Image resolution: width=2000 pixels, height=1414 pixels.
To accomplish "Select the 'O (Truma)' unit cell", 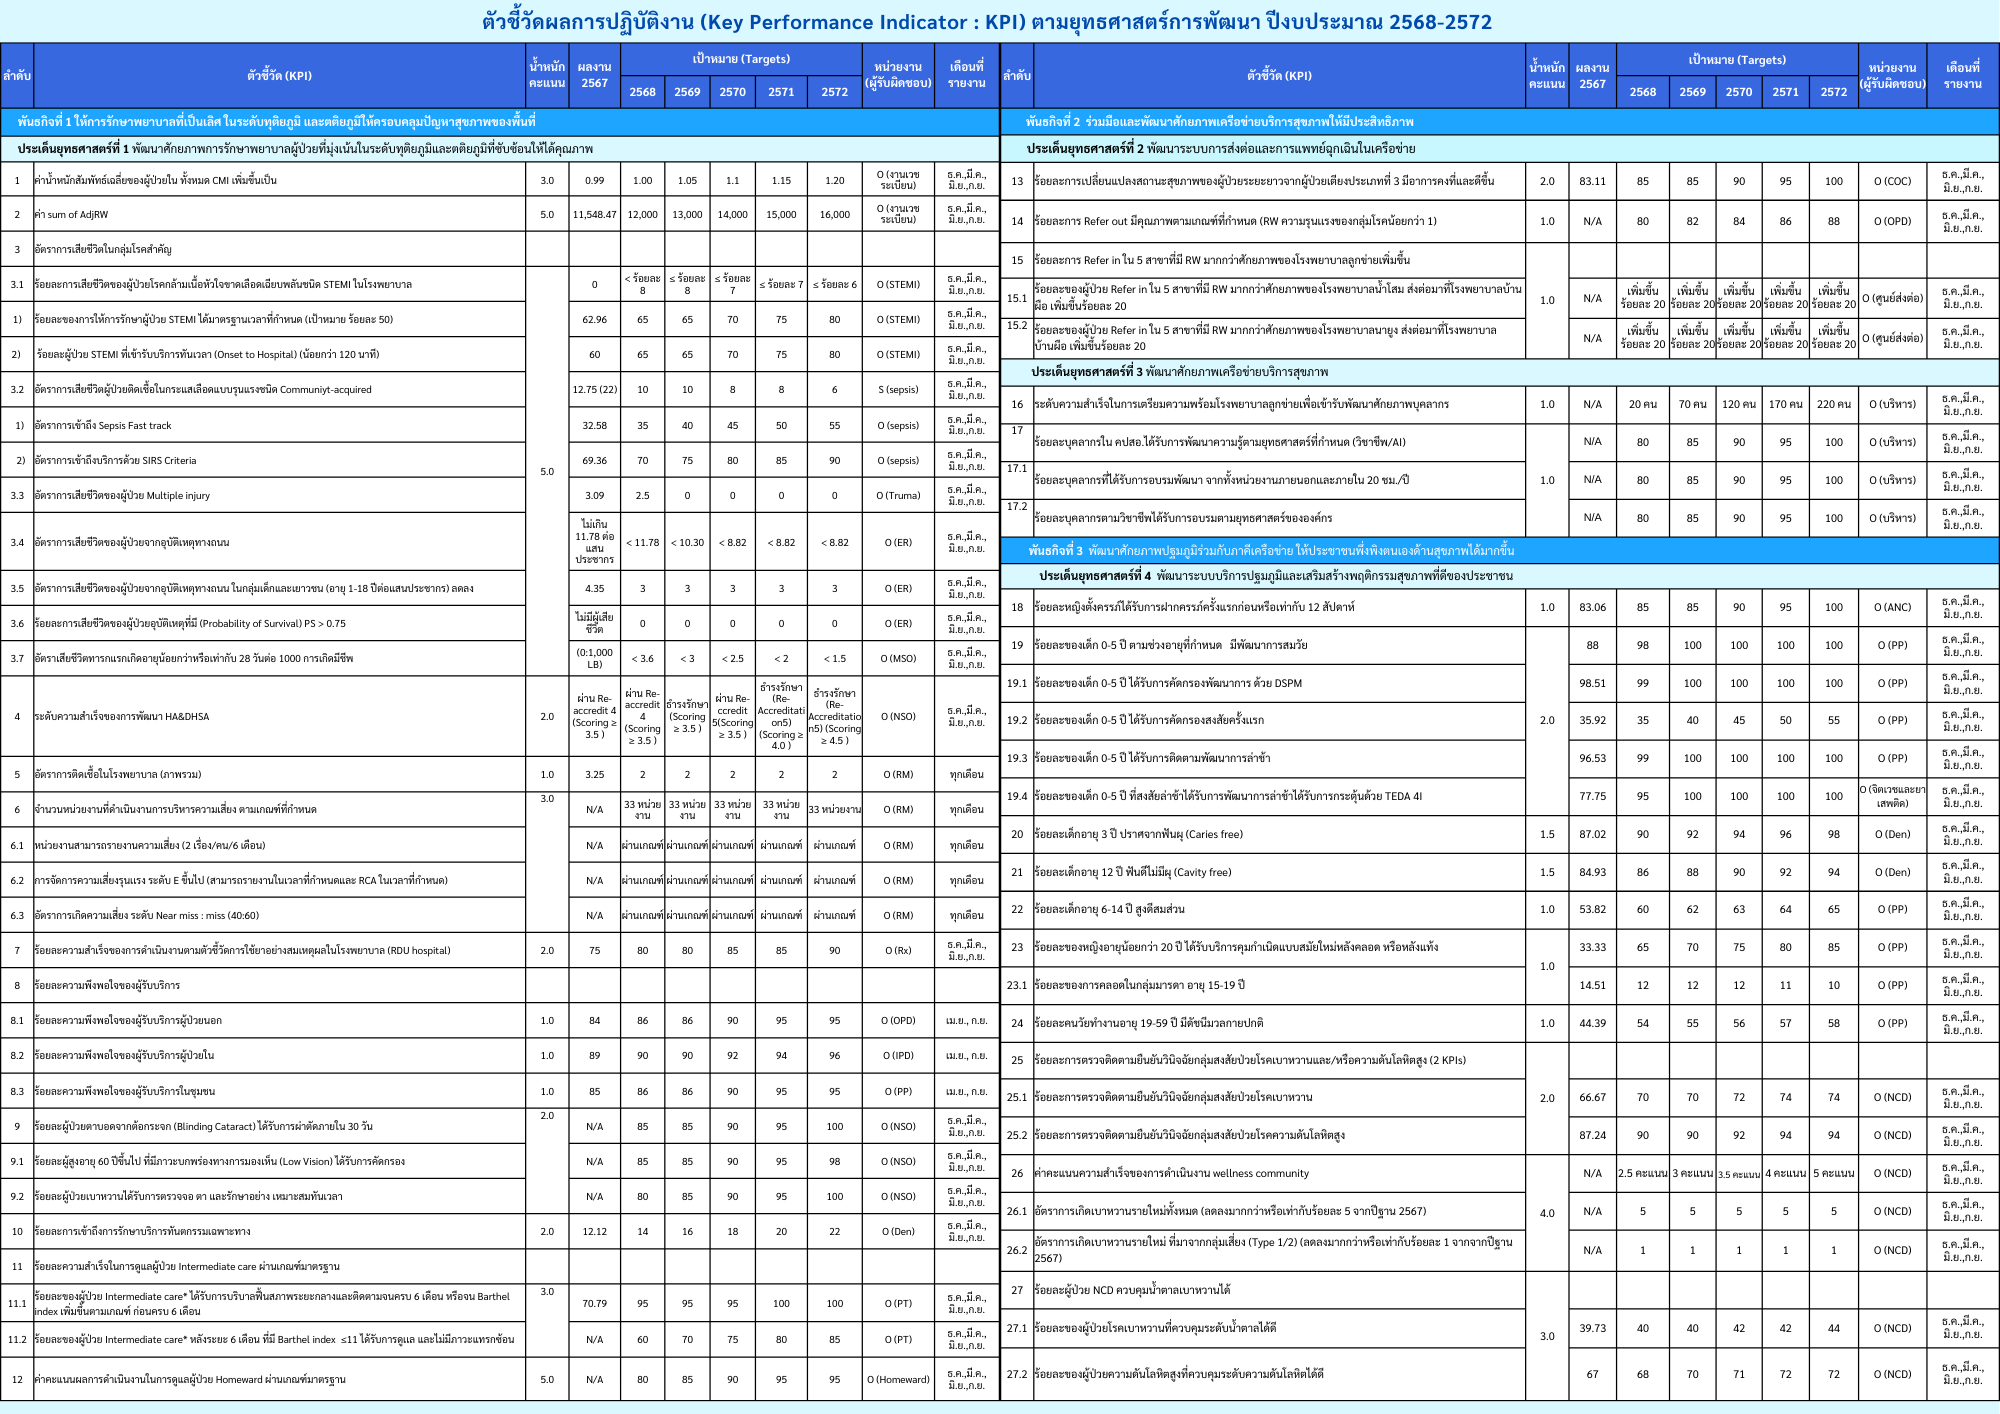I will click(897, 496).
